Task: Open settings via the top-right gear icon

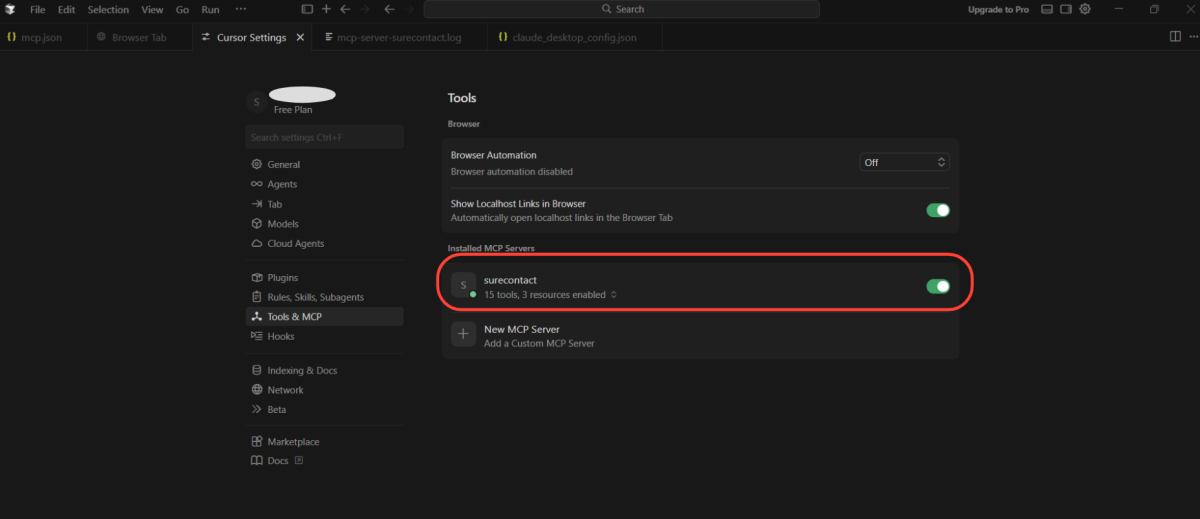Action: point(1085,9)
